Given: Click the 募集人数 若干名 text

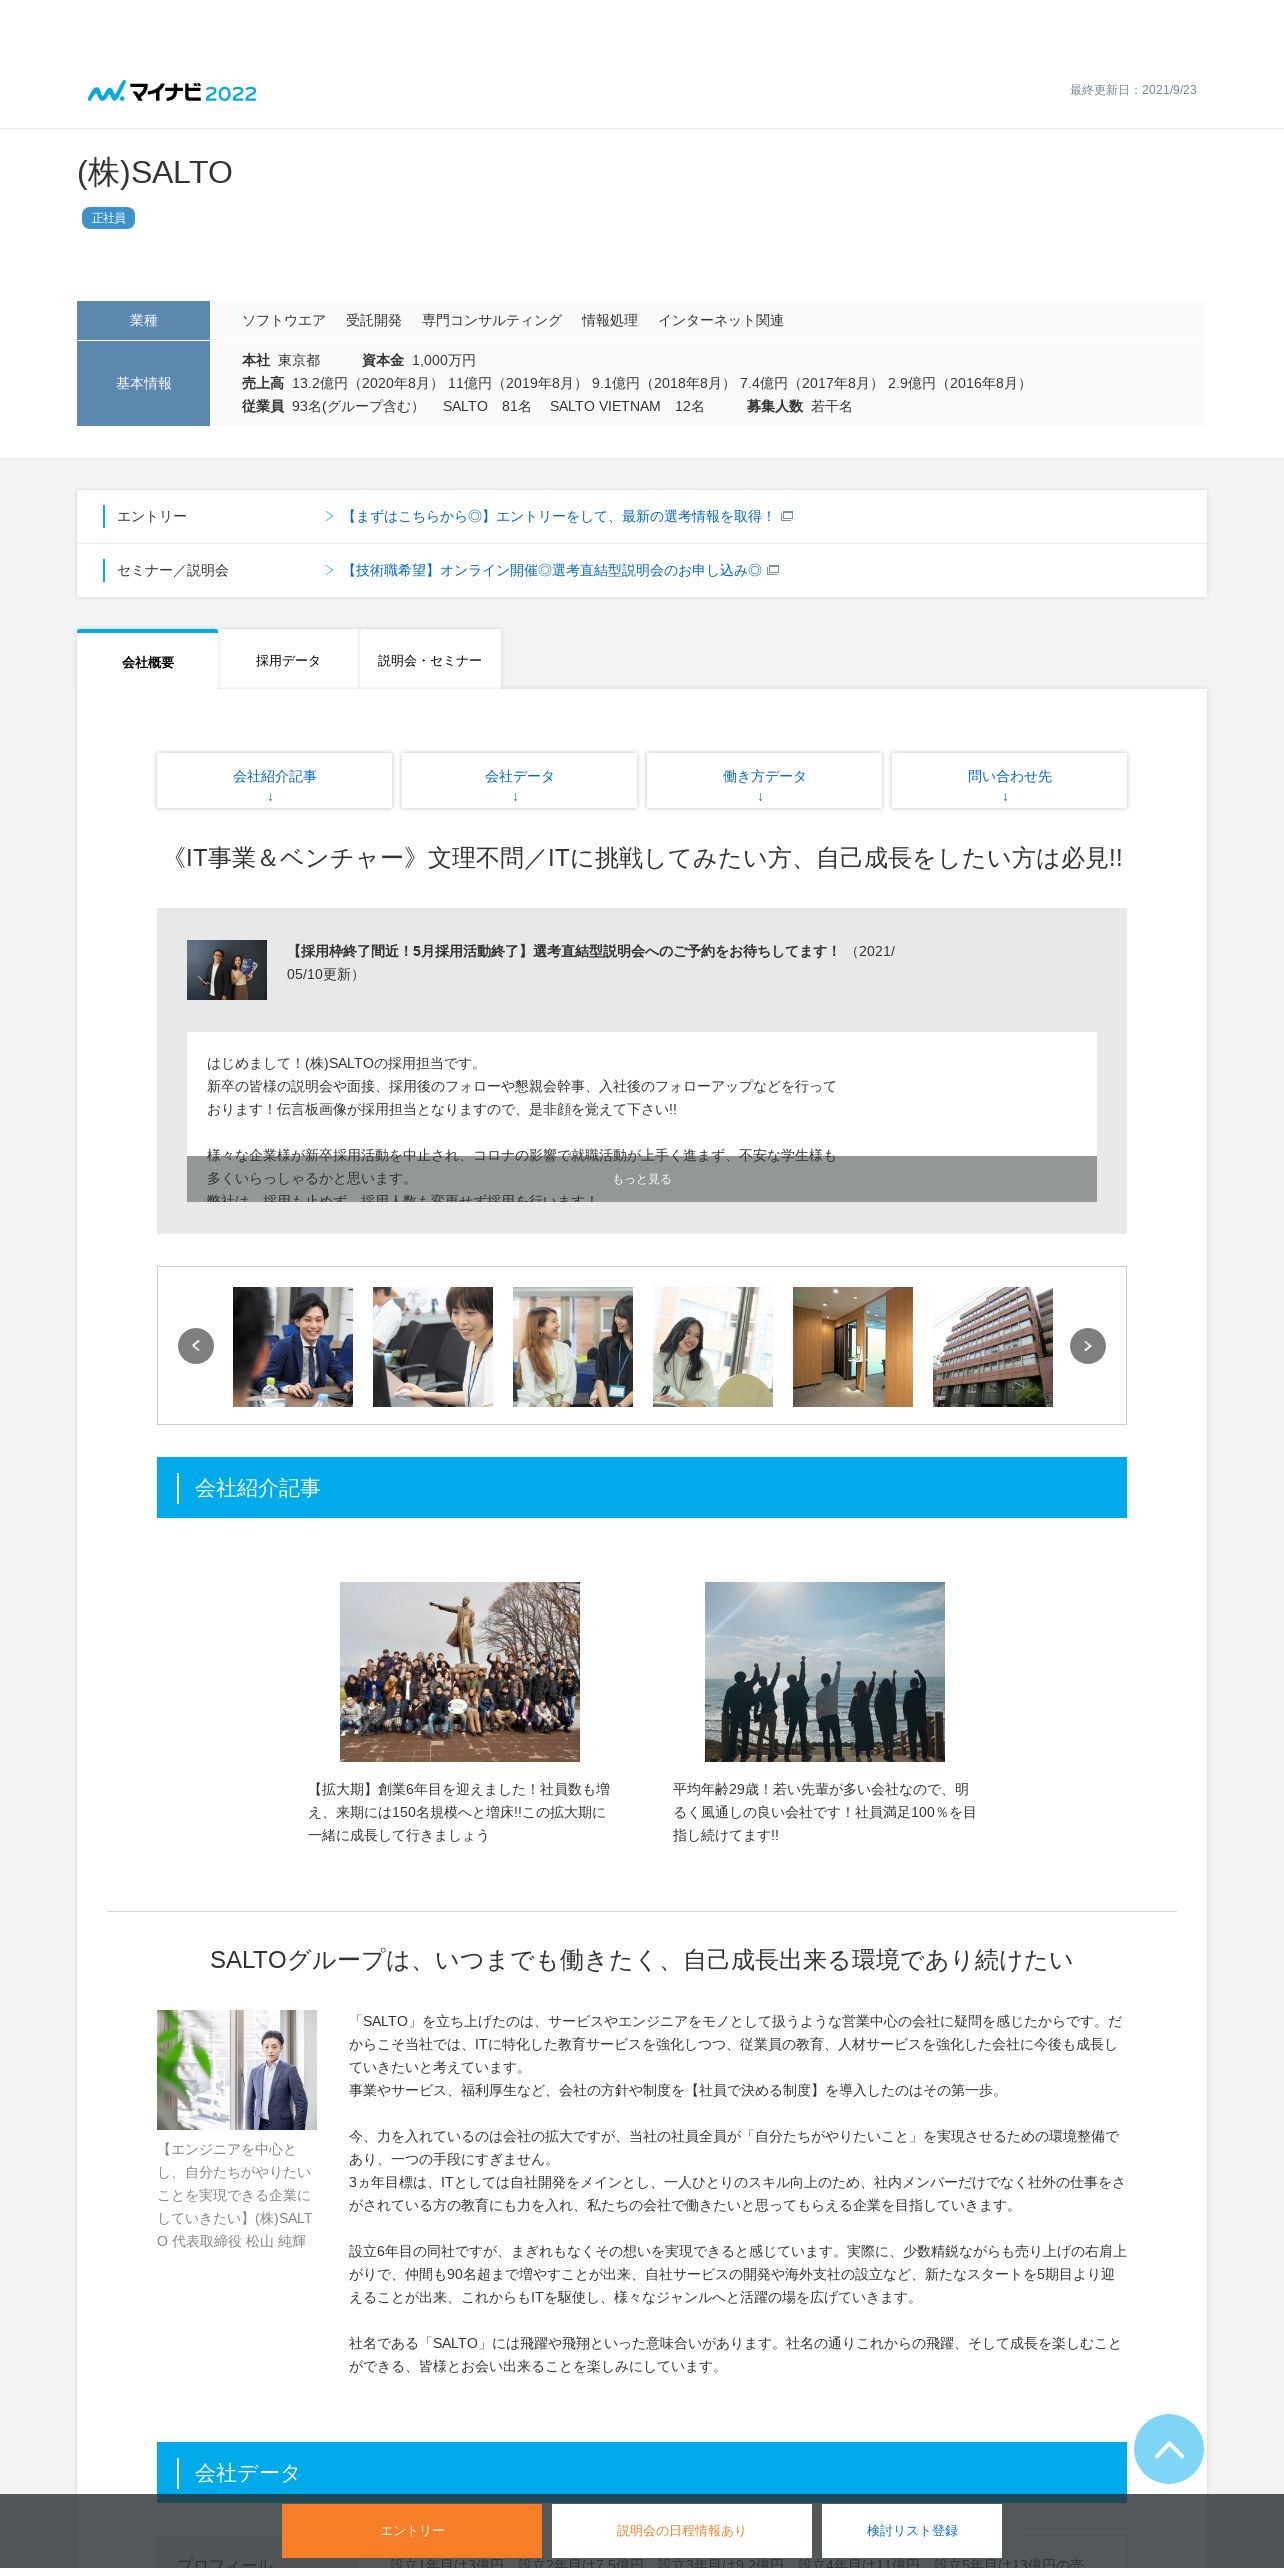Looking at the screenshot, I should coord(800,406).
